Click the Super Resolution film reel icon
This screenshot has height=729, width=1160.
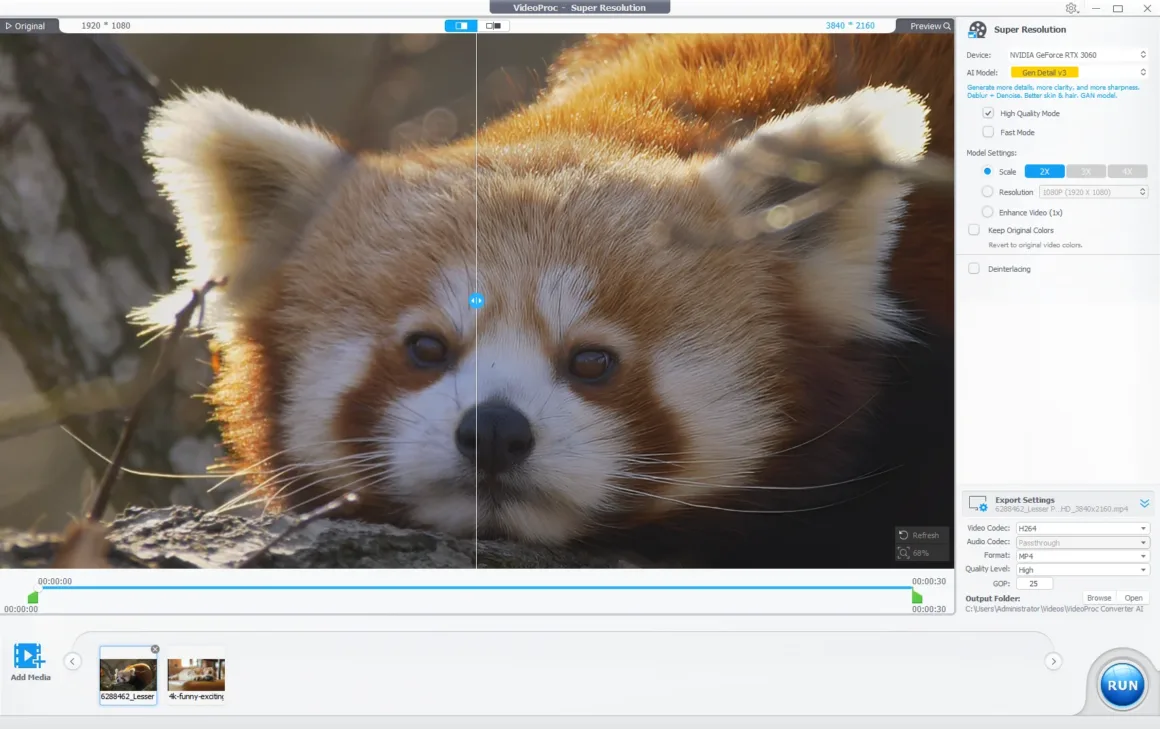tap(977, 30)
